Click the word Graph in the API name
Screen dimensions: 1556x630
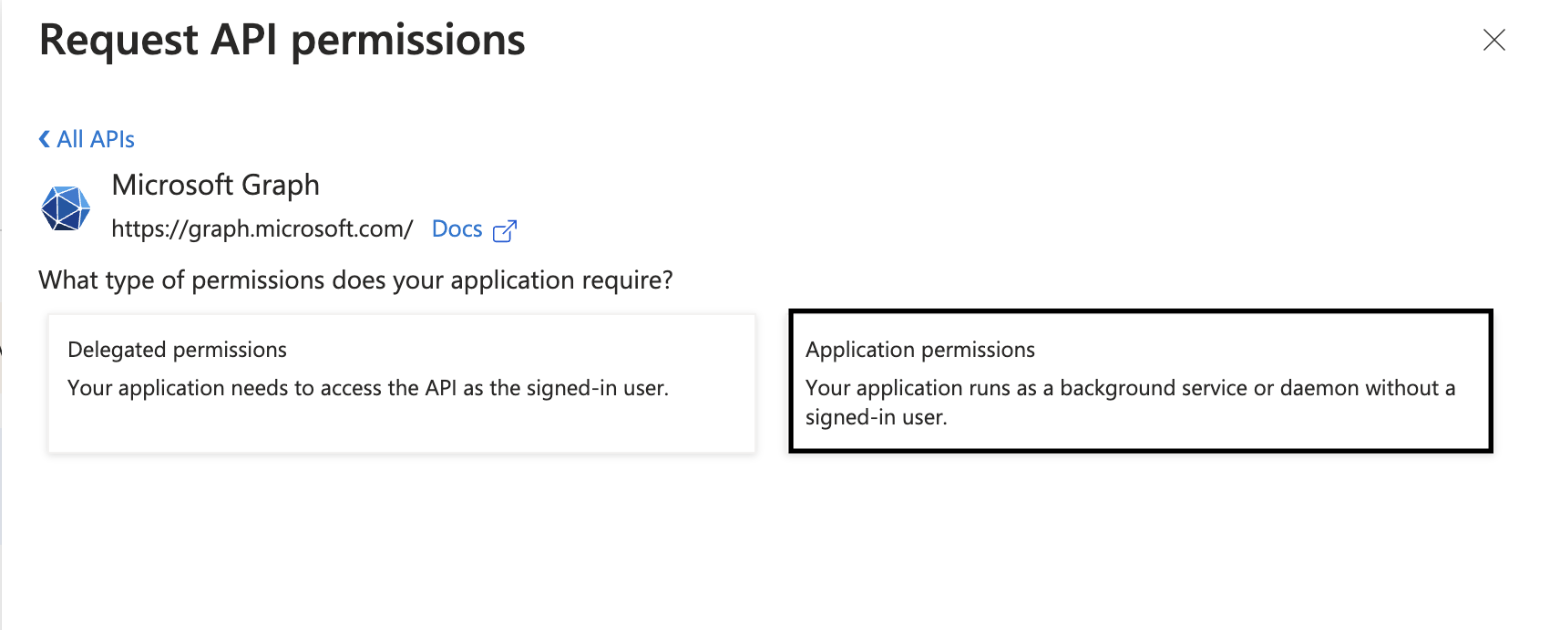click(x=282, y=185)
